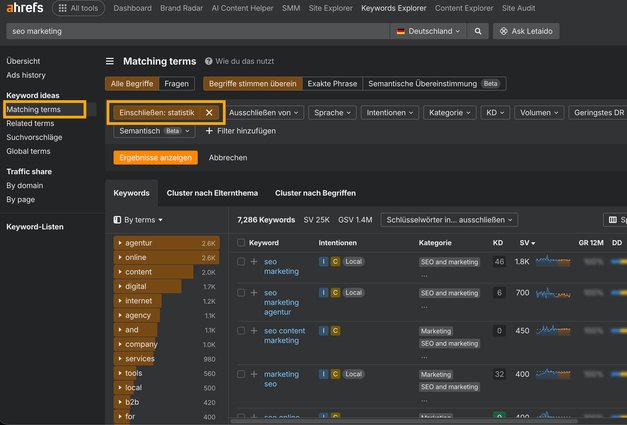627x425 pixels.
Task: Click Local badge for marketing seo
Action: [x=353, y=374]
